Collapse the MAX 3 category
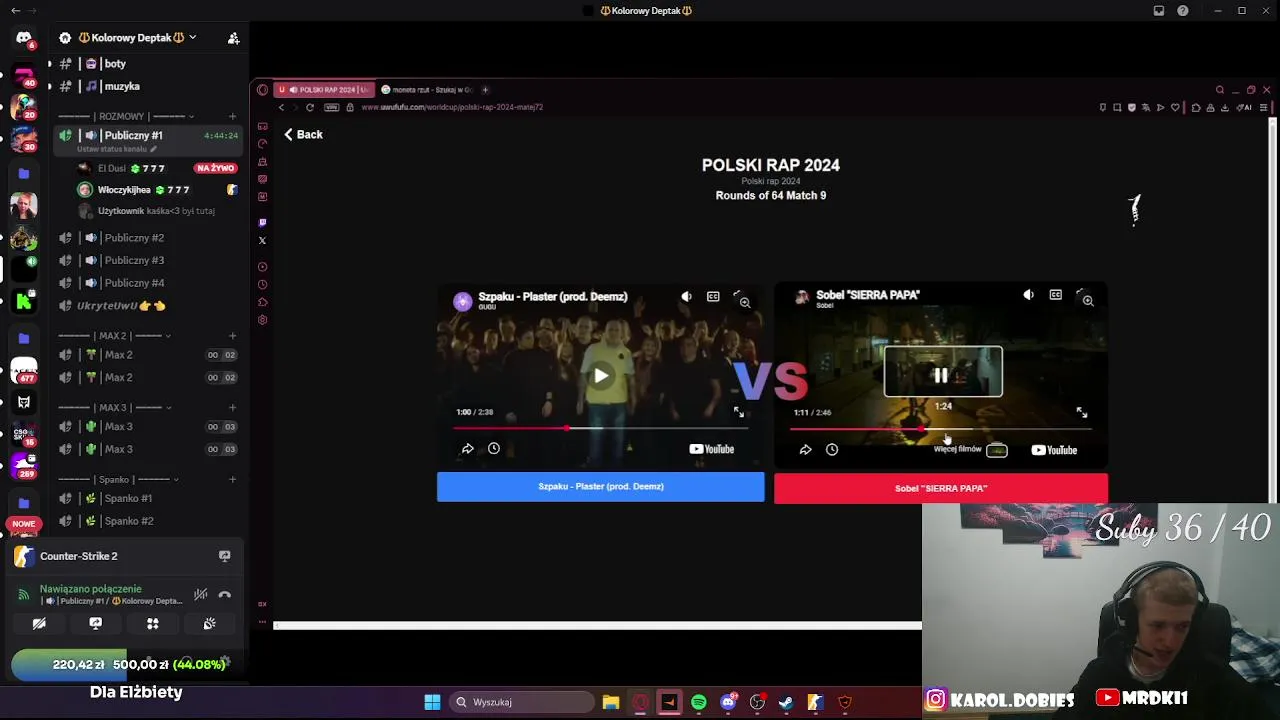The image size is (1280, 720). click(x=114, y=408)
